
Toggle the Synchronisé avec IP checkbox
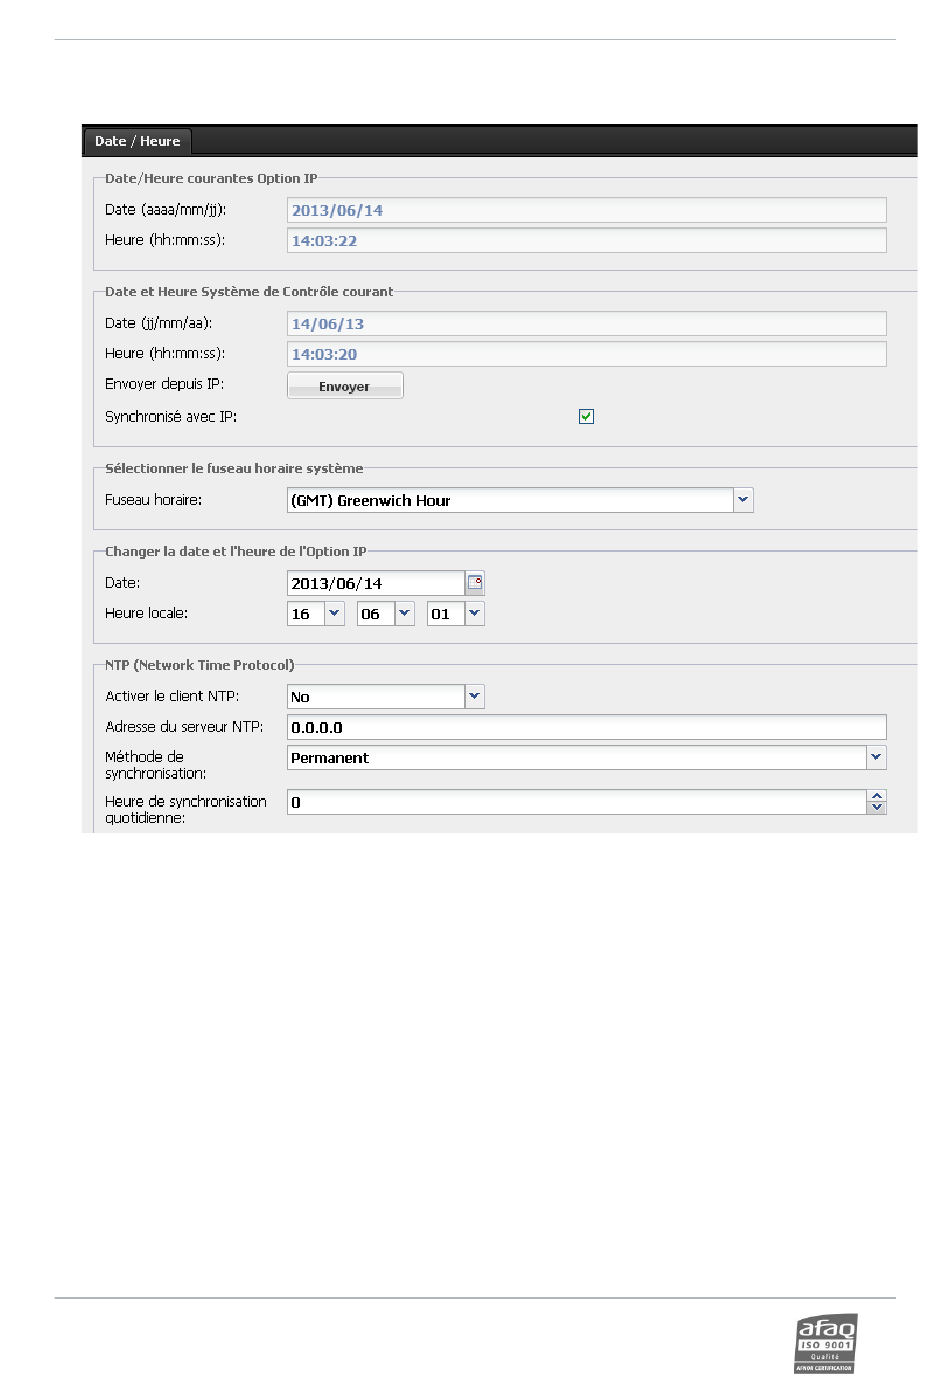[587, 417]
